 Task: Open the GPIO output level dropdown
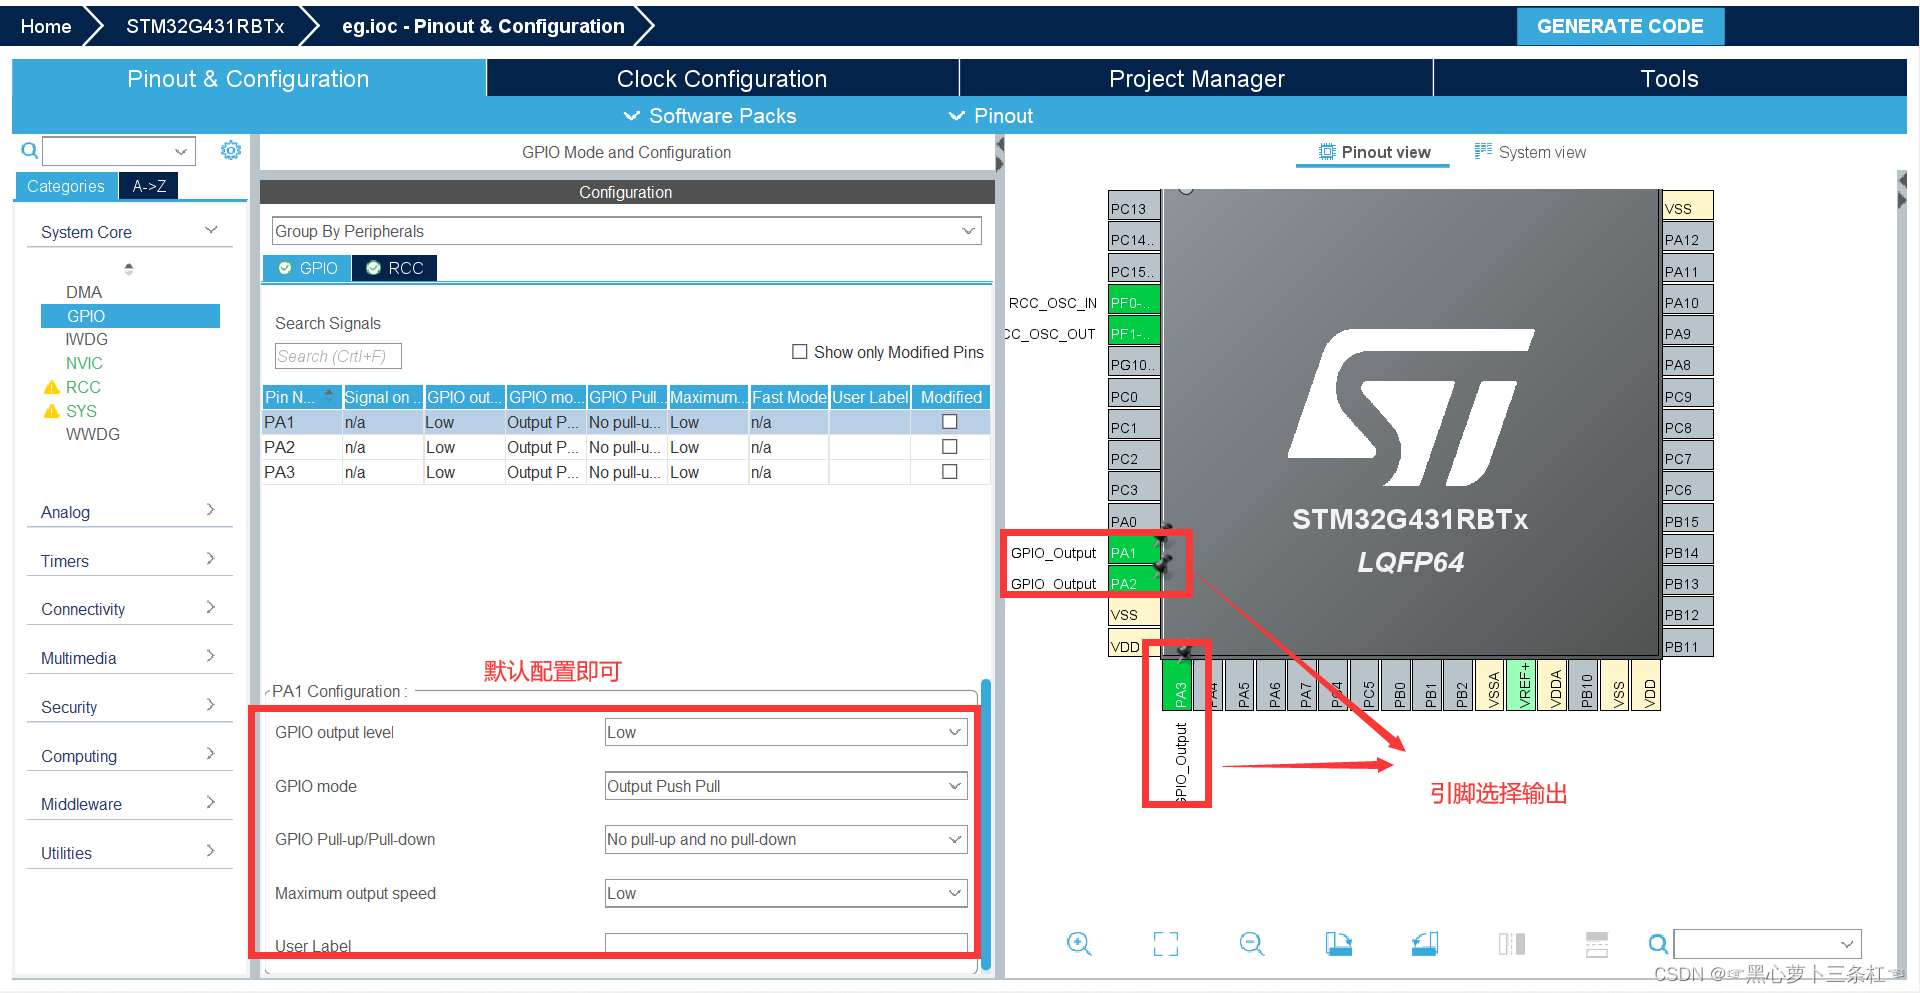pyautogui.click(x=786, y=732)
